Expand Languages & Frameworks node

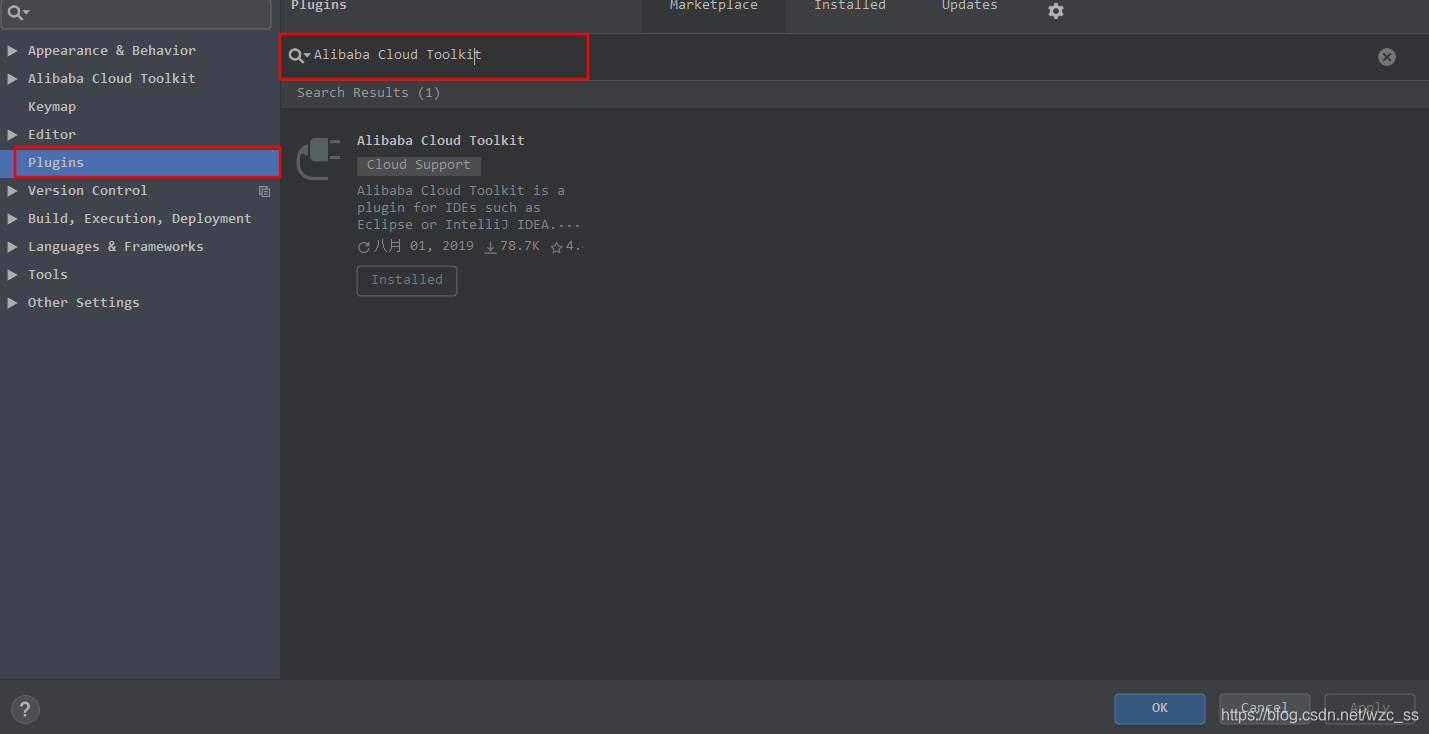tap(12, 246)
